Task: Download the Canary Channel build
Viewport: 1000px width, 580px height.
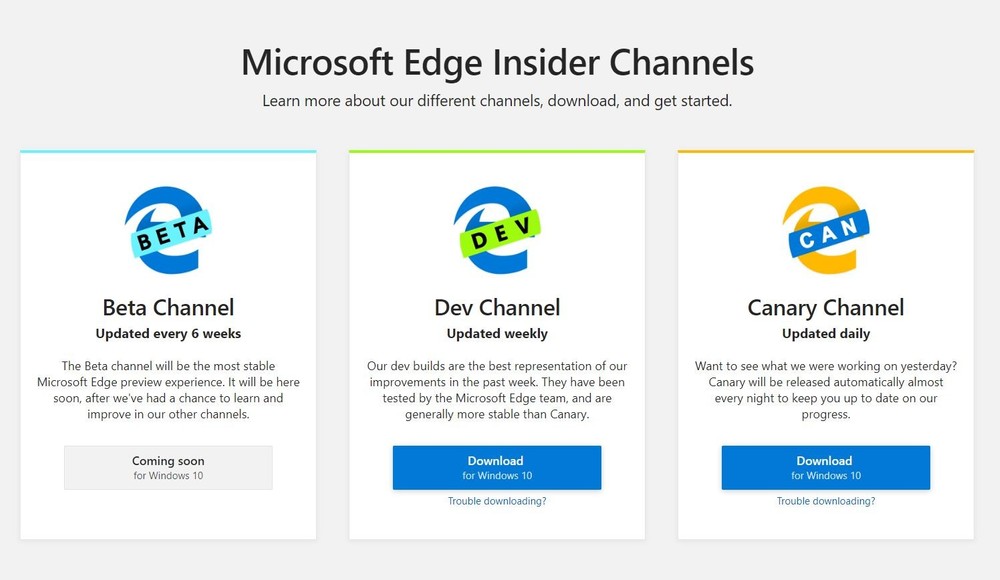Action: click(825, 467)
